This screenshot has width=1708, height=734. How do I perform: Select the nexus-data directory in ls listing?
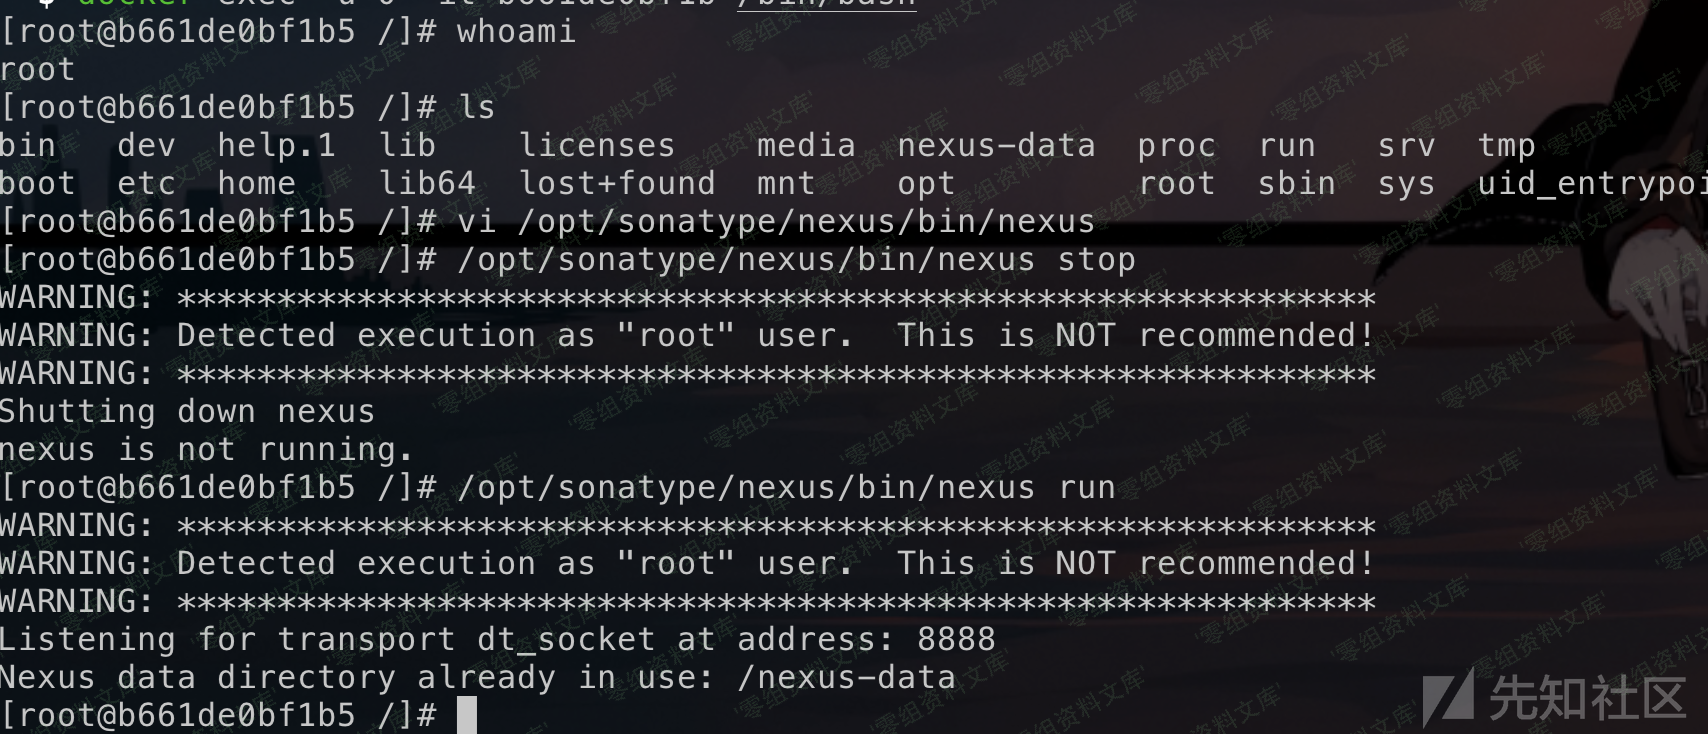pos(996,146)
